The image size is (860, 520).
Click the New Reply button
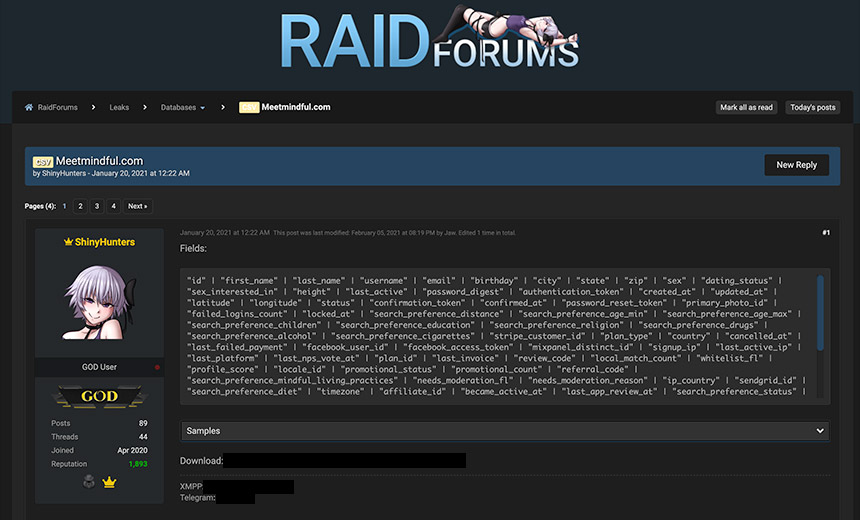pyautogui.click(x=796, y=165)
